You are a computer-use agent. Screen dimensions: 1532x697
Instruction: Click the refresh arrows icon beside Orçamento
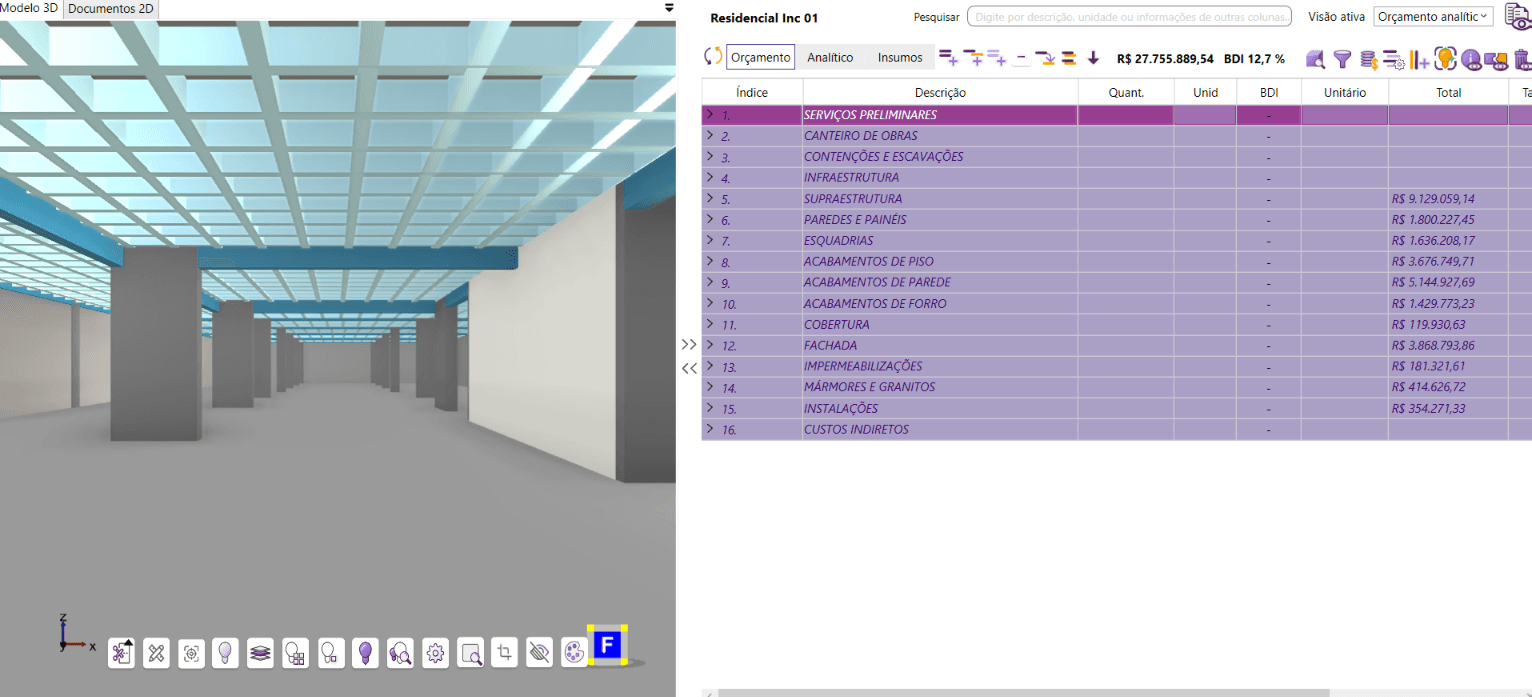(713, 57)
